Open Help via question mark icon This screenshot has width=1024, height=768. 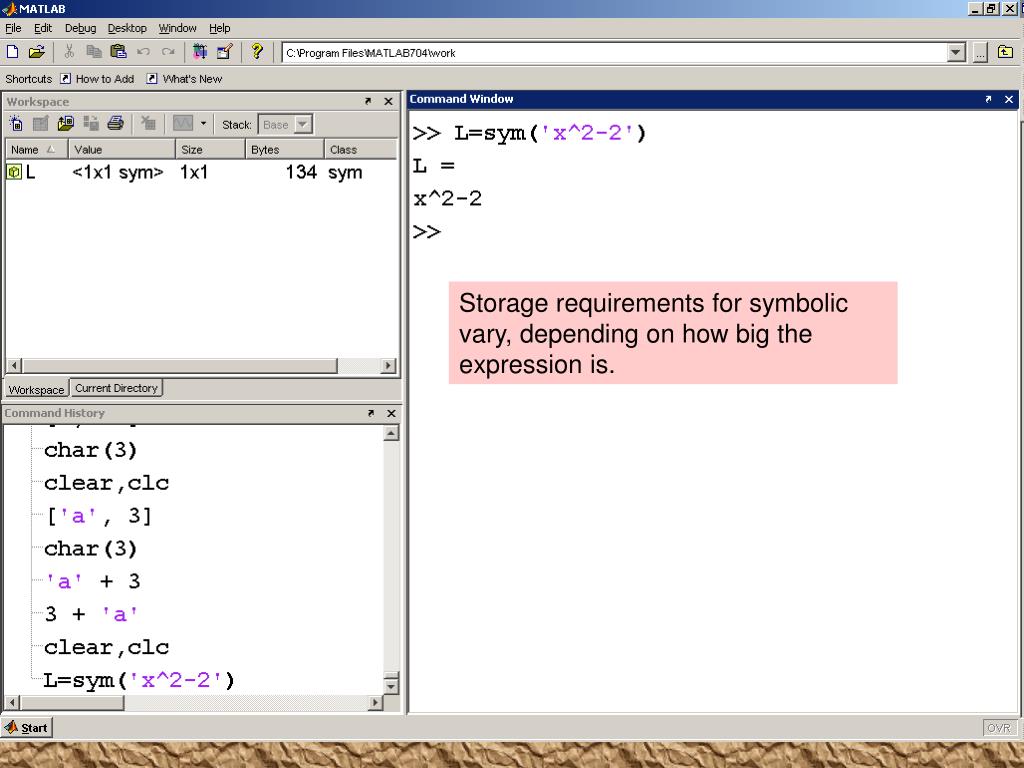[257, 52]
